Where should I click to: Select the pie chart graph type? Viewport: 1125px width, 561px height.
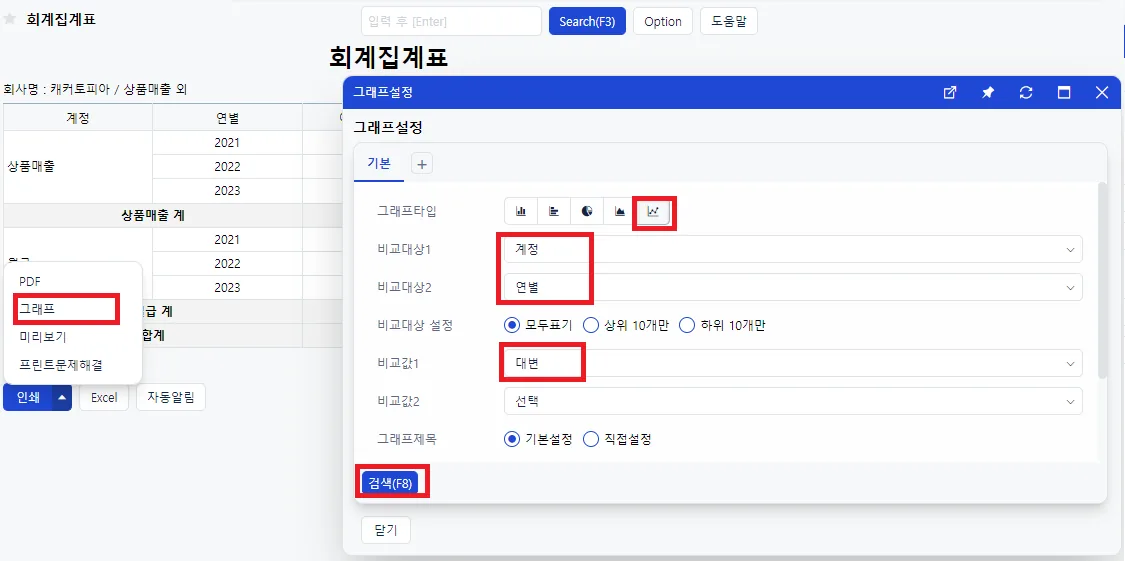(x=587, y=211)
